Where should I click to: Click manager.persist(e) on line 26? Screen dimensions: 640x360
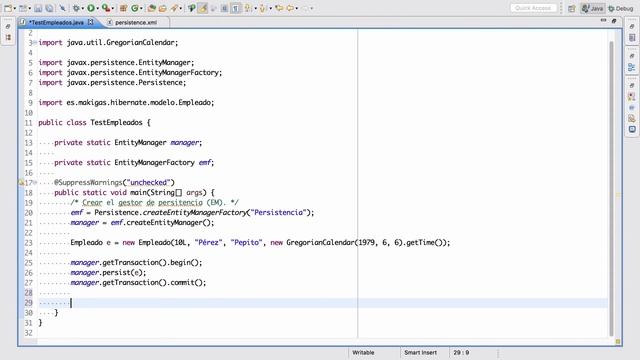point(108,272)
